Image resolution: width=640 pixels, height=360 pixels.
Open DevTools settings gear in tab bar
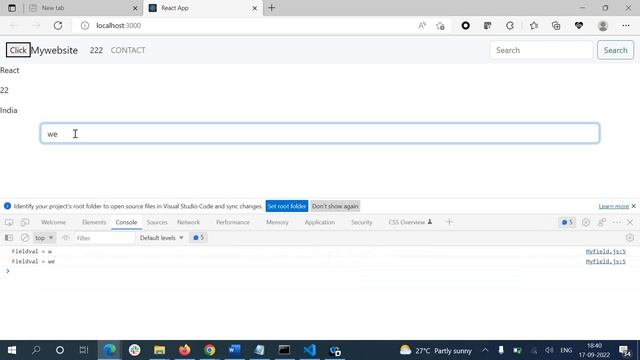coord(586,222)
